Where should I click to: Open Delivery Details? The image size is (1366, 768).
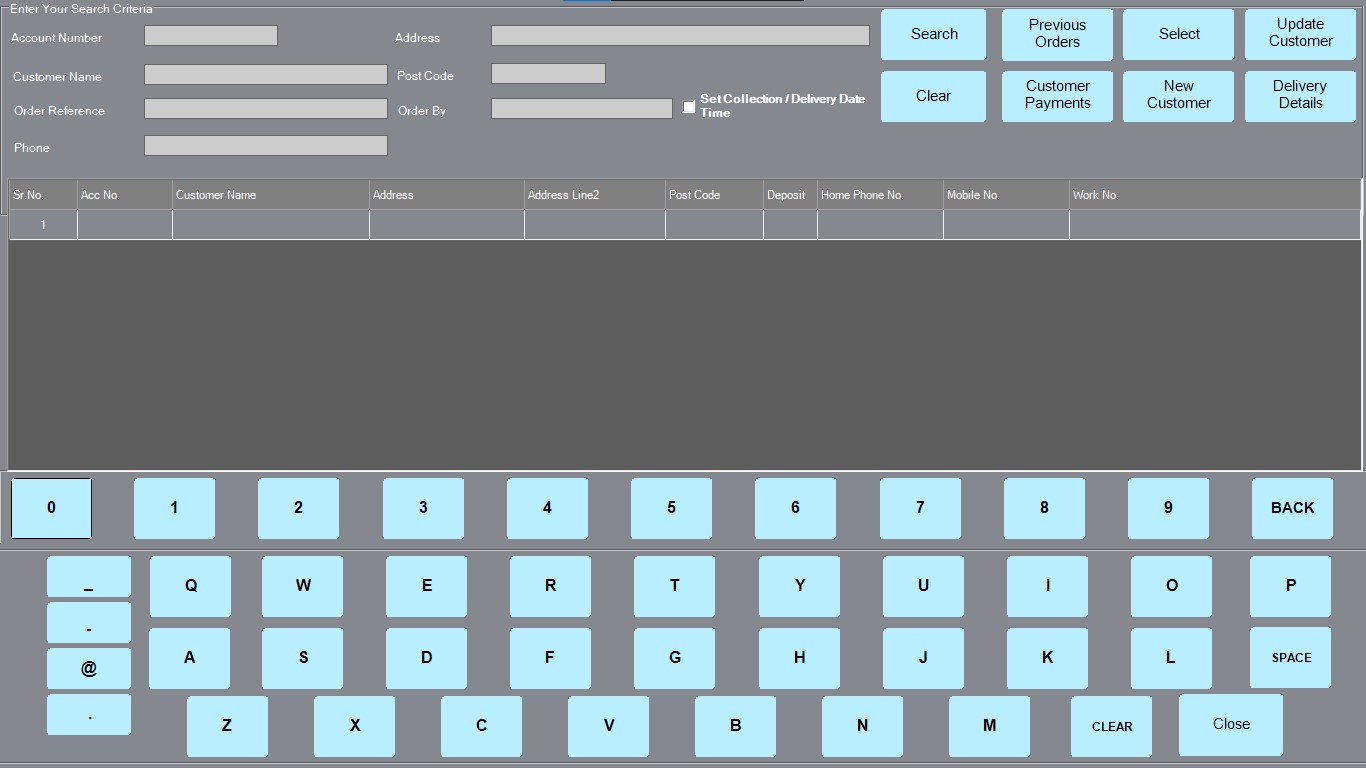tap(1299, 95)
